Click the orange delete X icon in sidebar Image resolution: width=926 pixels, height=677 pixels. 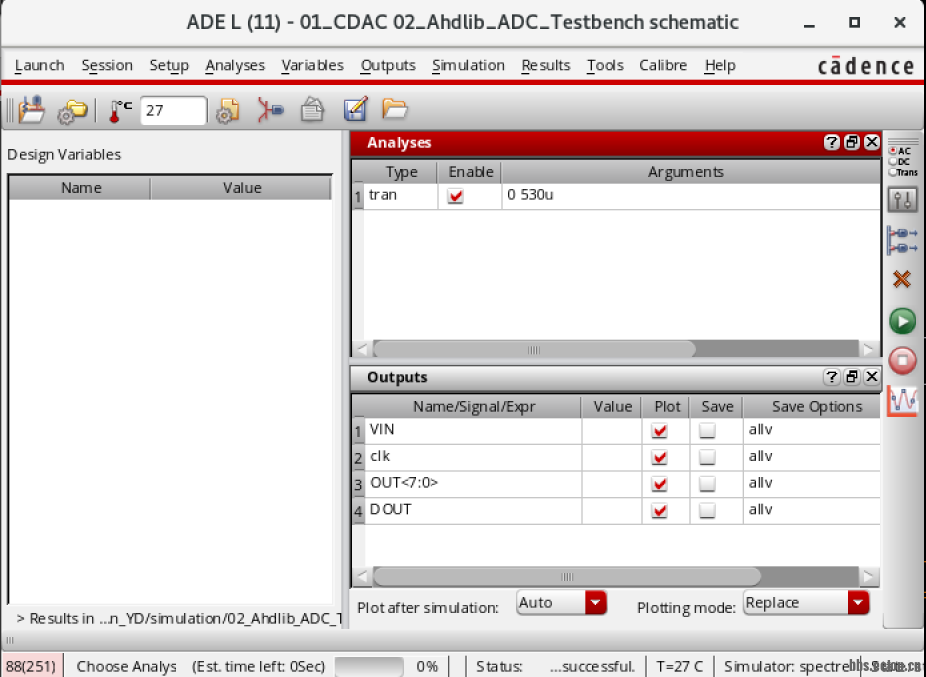tap(902, 279)
